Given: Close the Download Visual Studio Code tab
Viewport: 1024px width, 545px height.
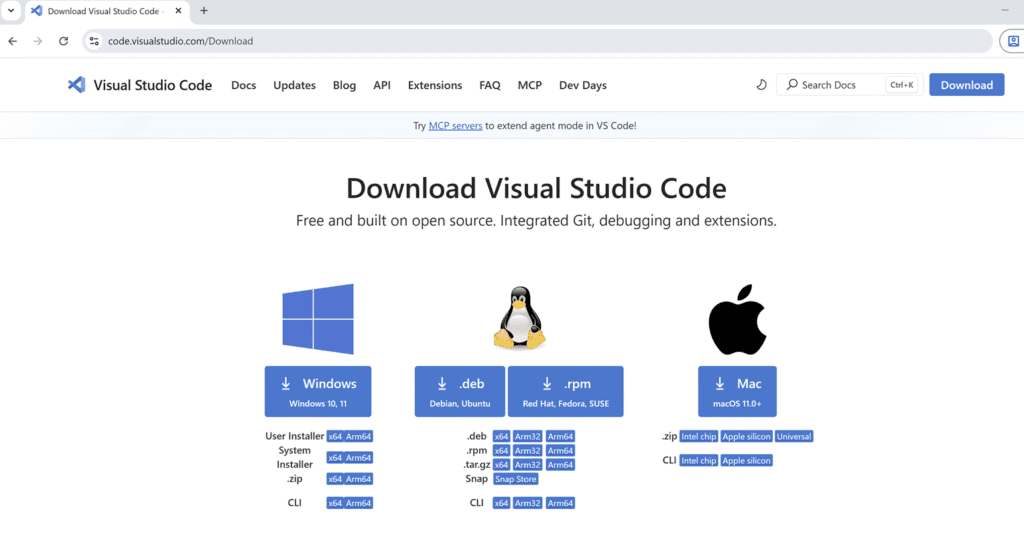Looking at the screenshot, I should pyautogui.click(x=178, y=10).
